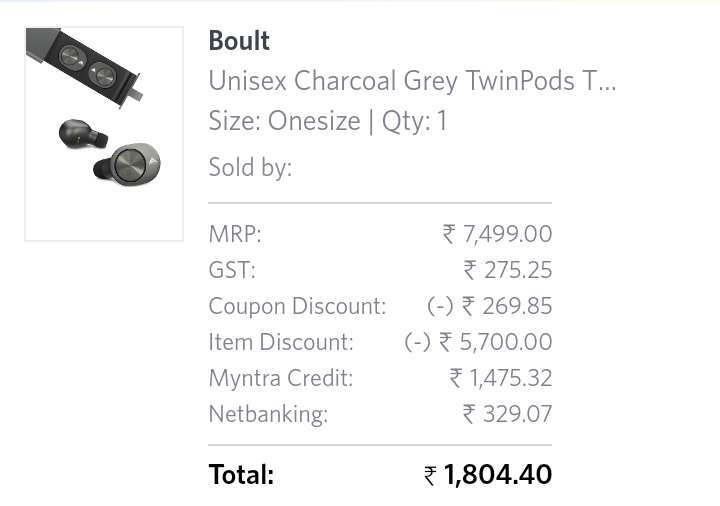Image resolution: width=720 pixels, height=506 pixels.
Task: Click the Sold by label
Action: [250, 167]
